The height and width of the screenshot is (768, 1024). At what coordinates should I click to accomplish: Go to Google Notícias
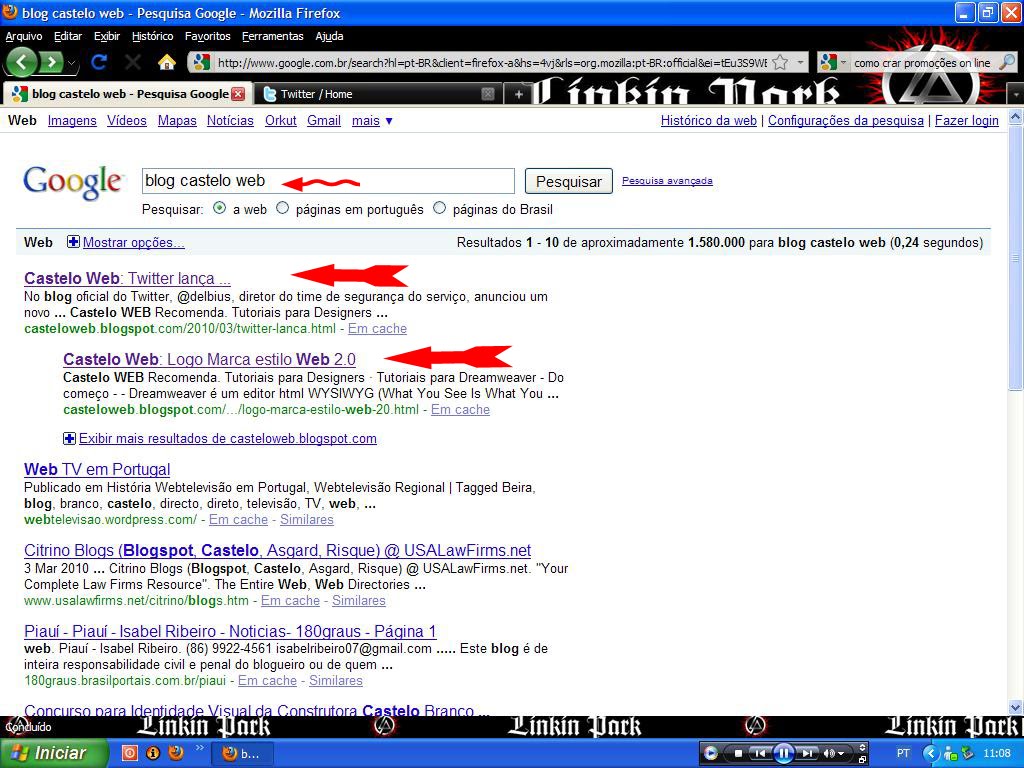[230, 121]
